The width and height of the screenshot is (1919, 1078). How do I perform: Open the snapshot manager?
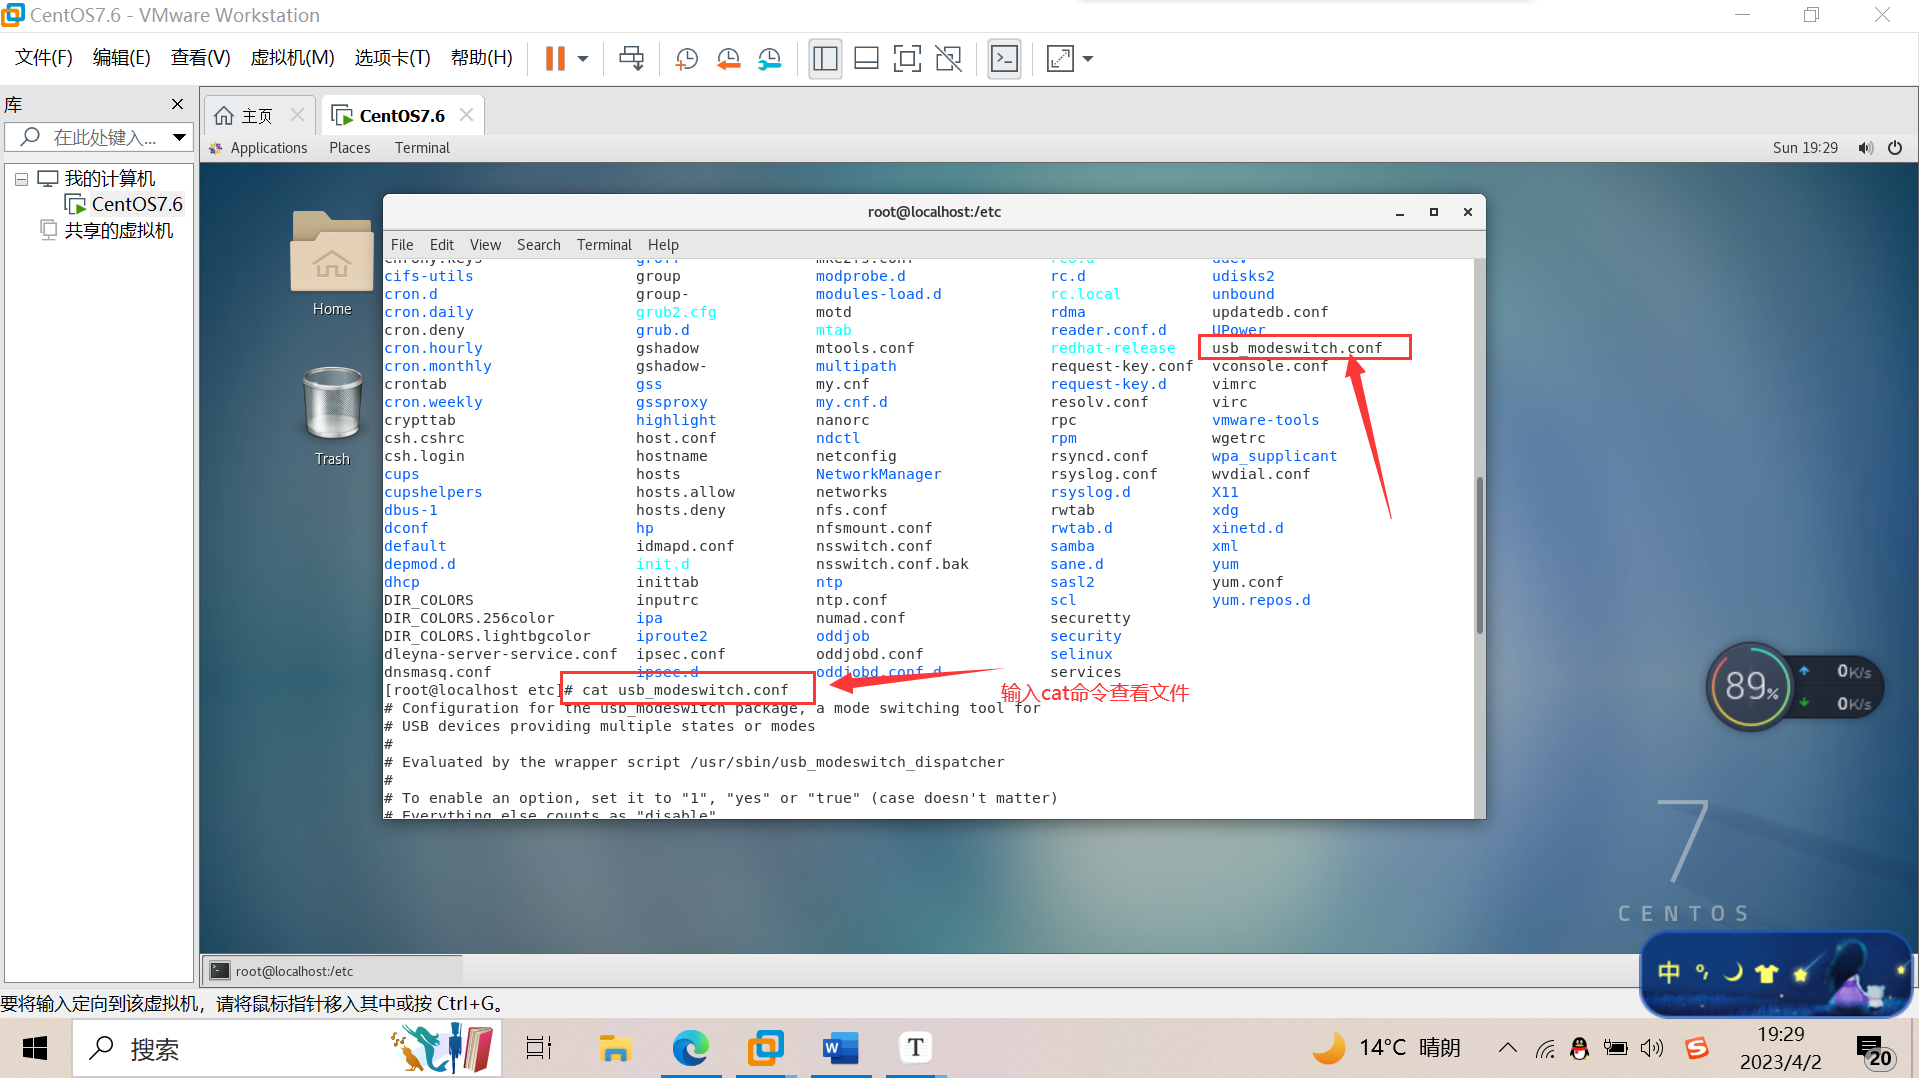click(769, 58)
